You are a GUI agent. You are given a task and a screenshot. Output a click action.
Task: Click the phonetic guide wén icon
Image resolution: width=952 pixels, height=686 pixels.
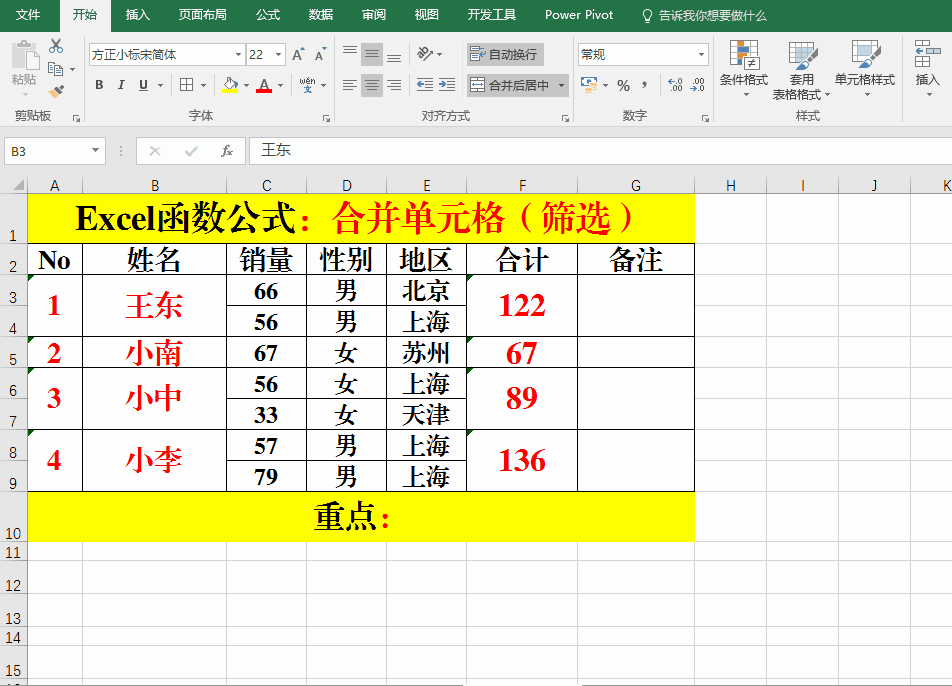coord(307,85)
